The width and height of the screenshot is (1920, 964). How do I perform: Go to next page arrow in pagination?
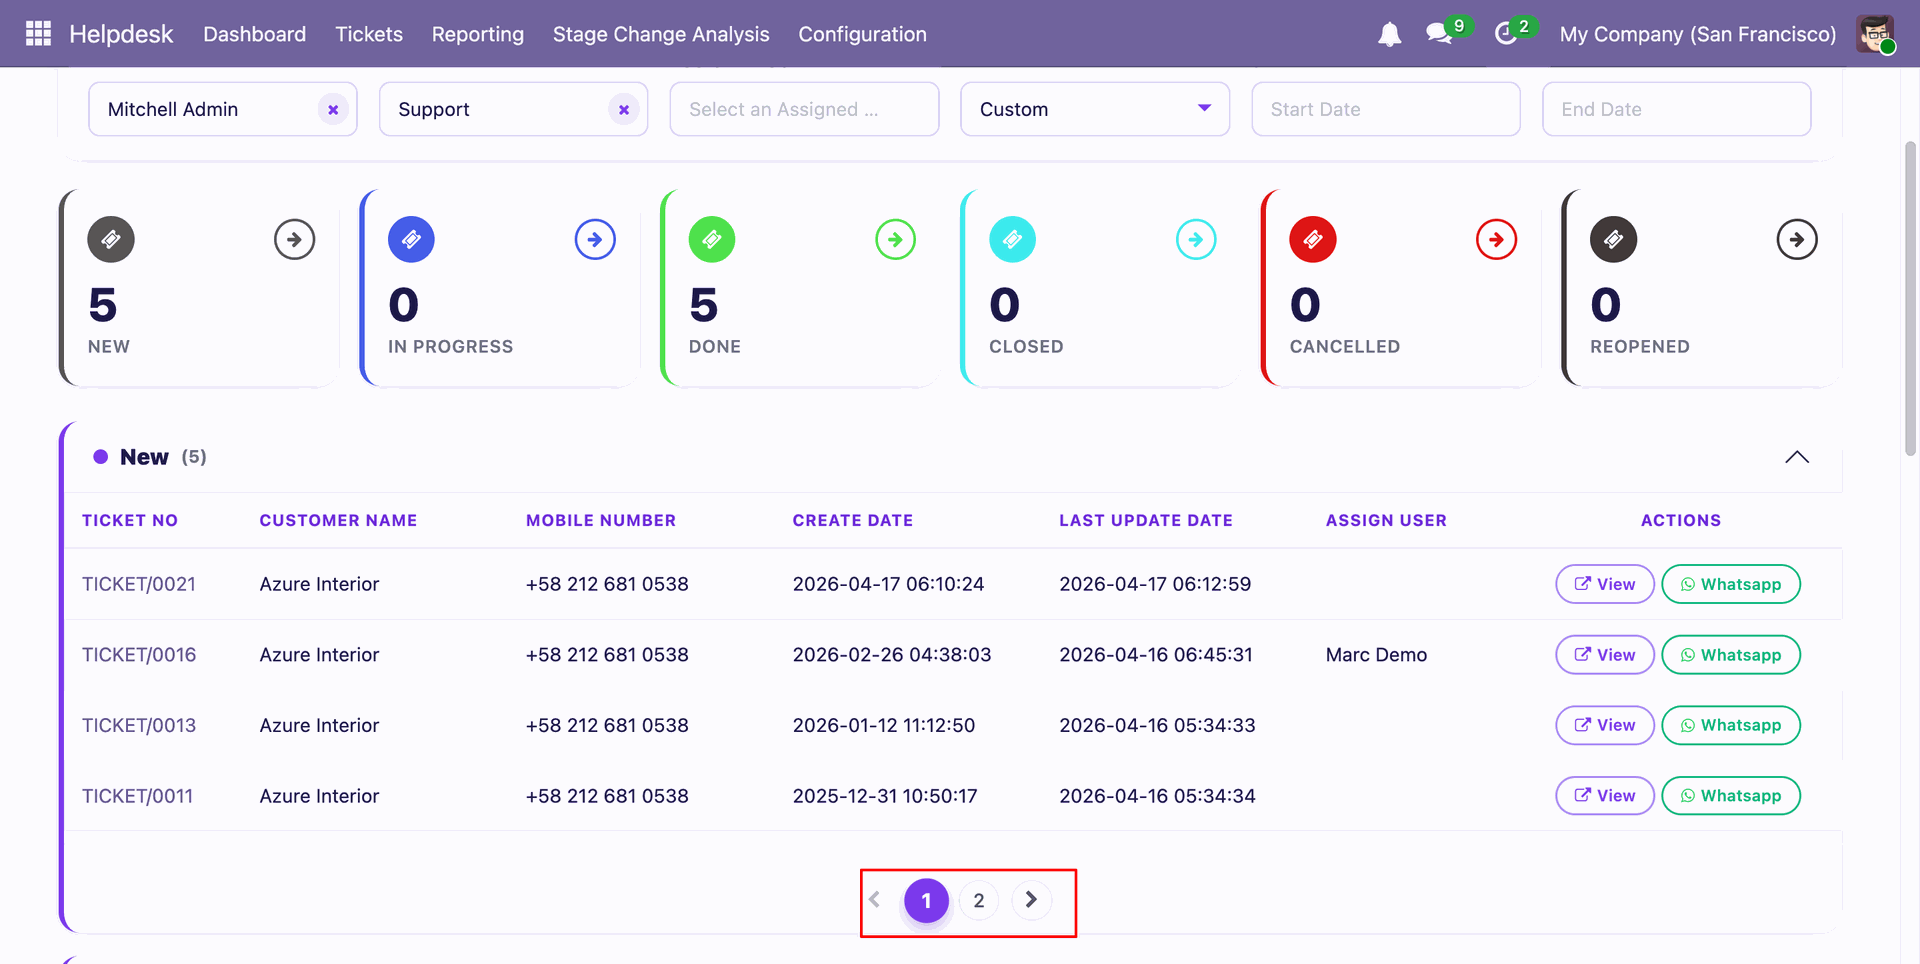tap(1031, 900)
